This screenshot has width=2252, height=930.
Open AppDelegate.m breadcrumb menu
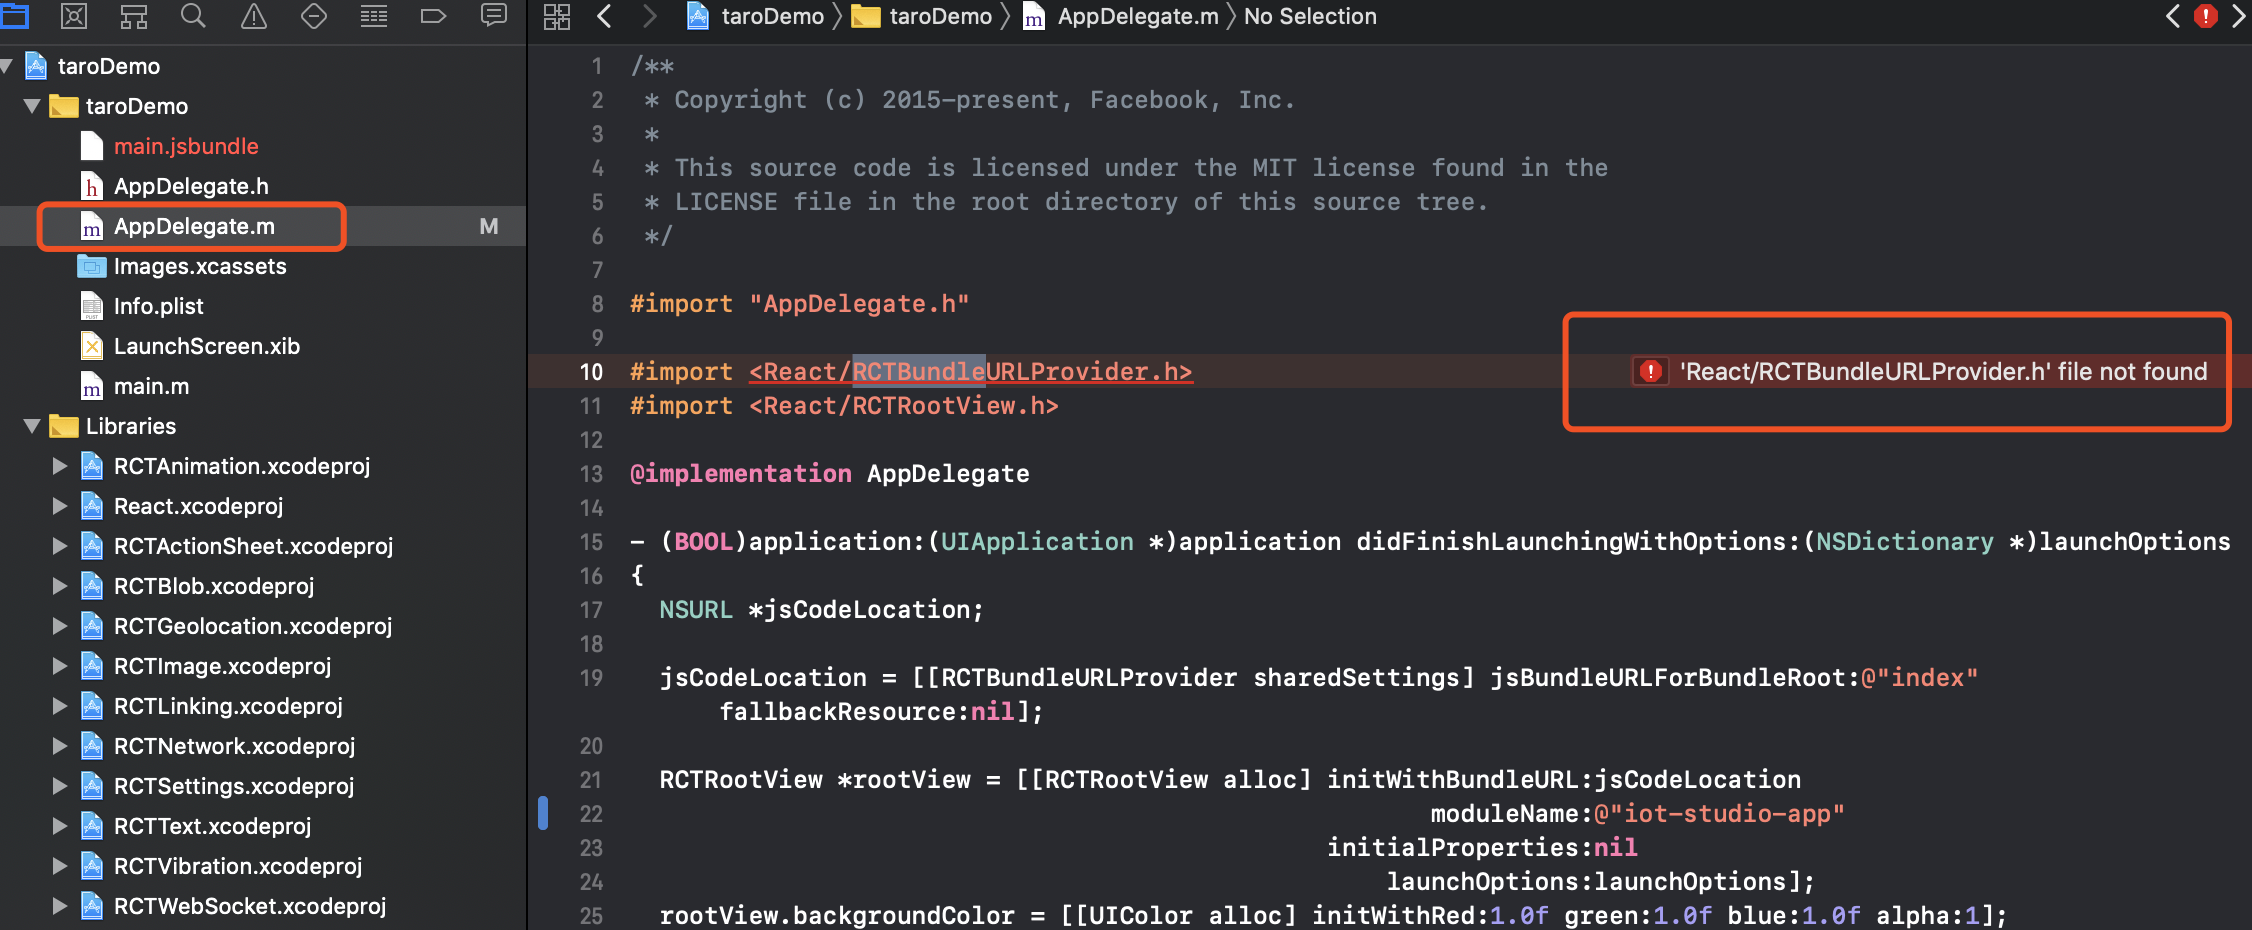(x=1137, y=16)
